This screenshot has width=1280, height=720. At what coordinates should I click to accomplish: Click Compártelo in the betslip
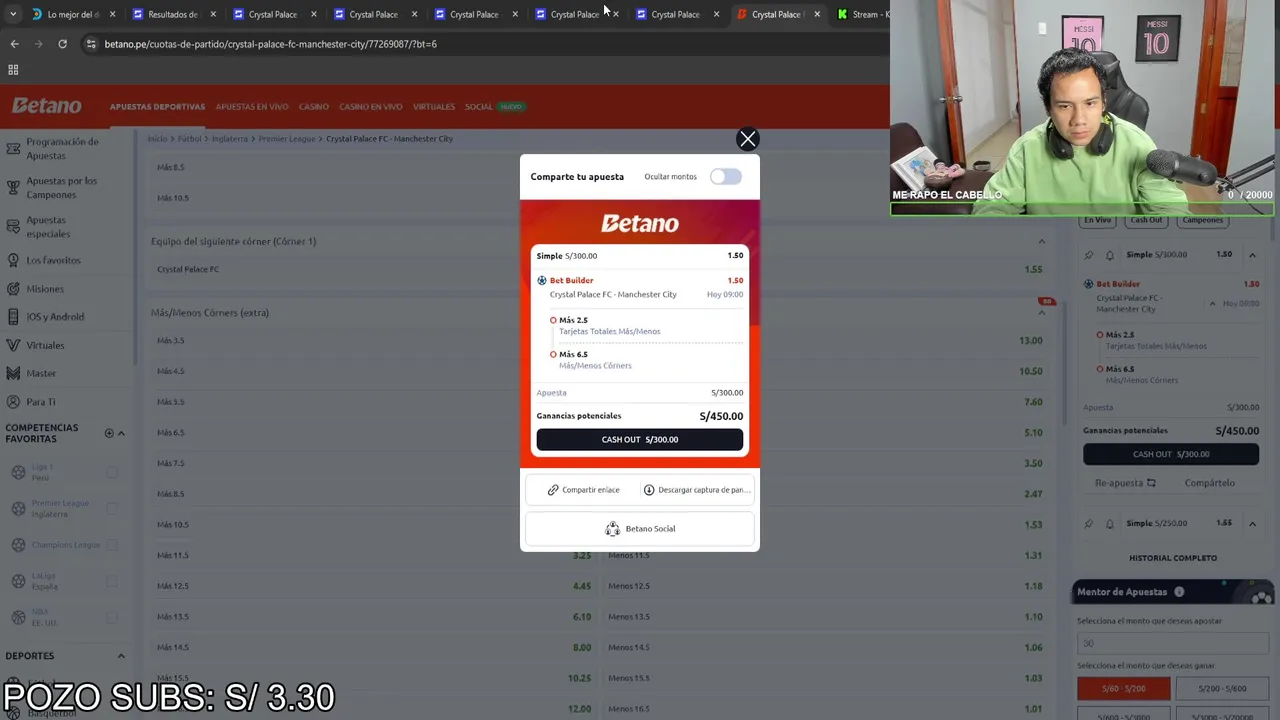pos(1210,483)
